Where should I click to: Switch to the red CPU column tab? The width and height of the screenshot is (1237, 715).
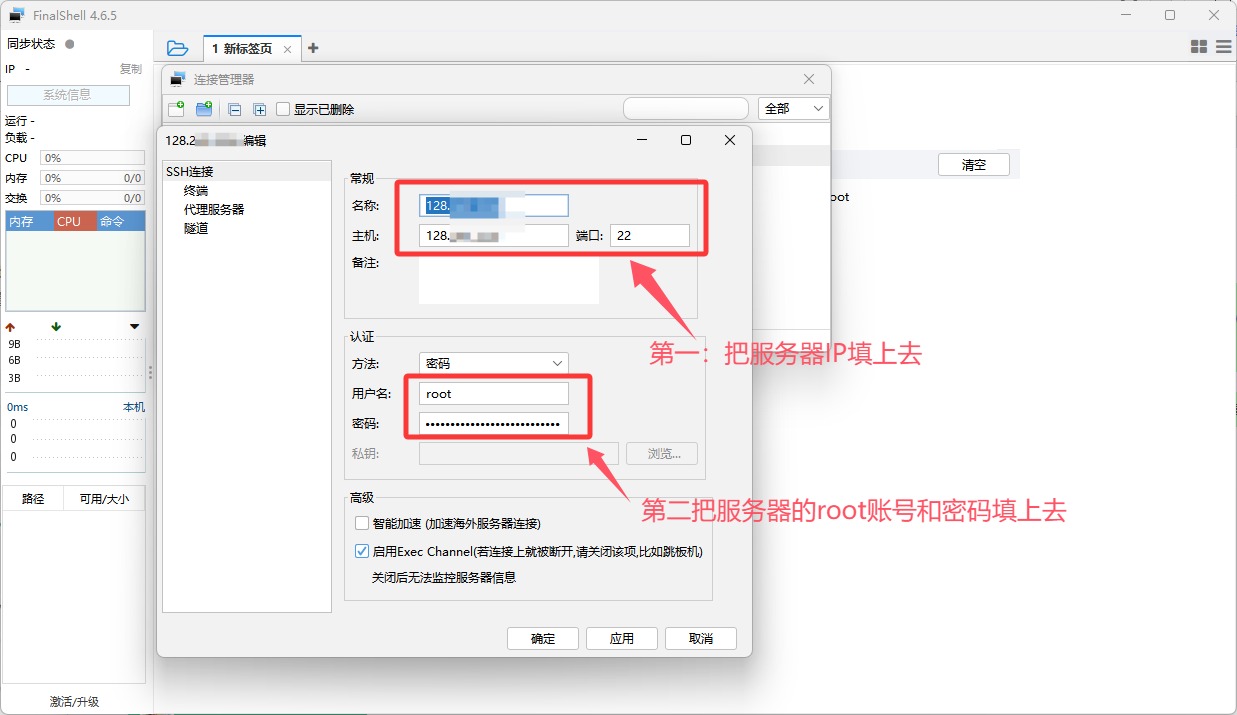point(75,221)
